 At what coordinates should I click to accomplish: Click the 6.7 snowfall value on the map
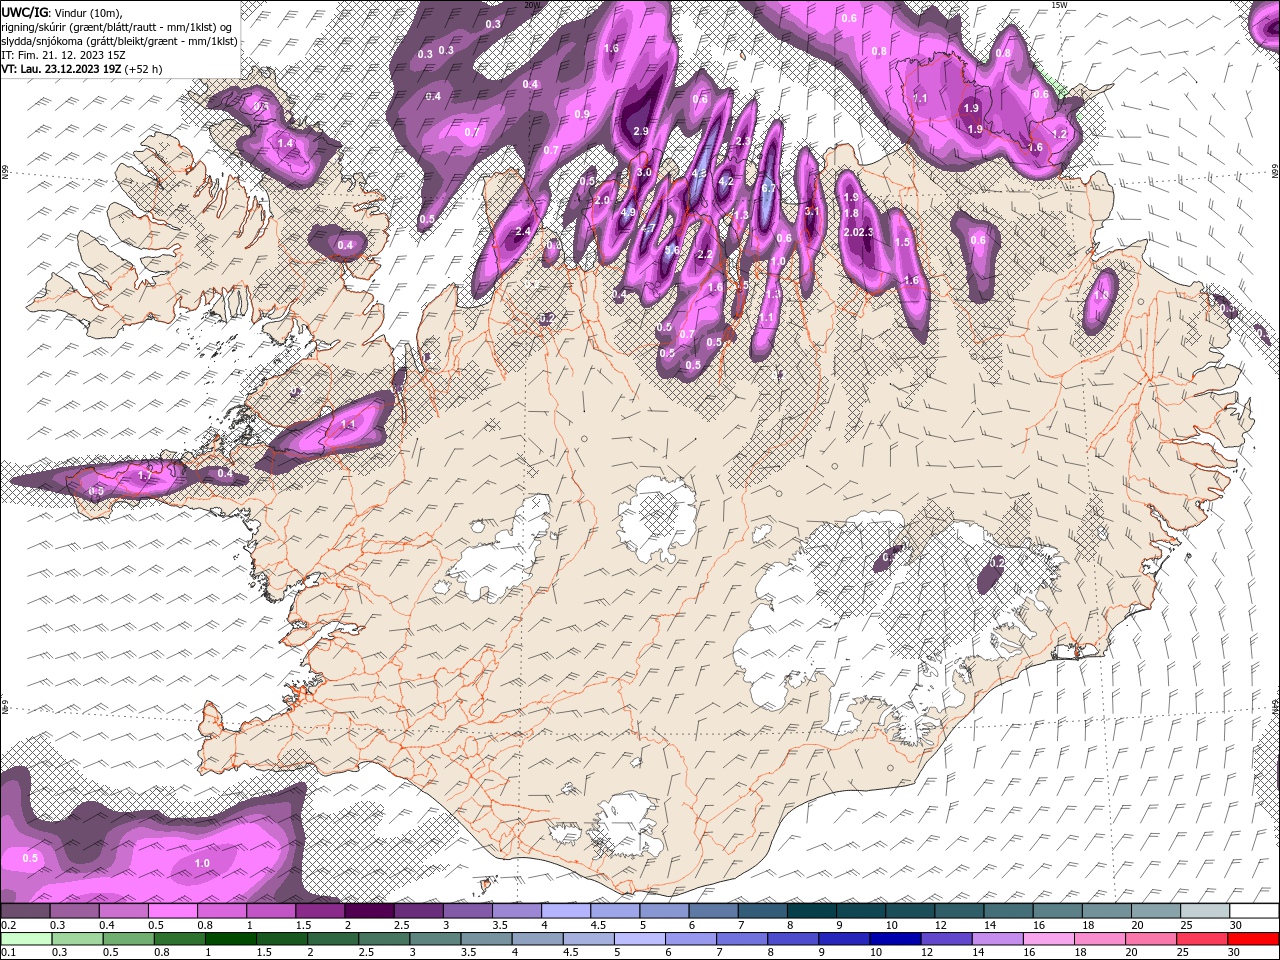point(768,188)
